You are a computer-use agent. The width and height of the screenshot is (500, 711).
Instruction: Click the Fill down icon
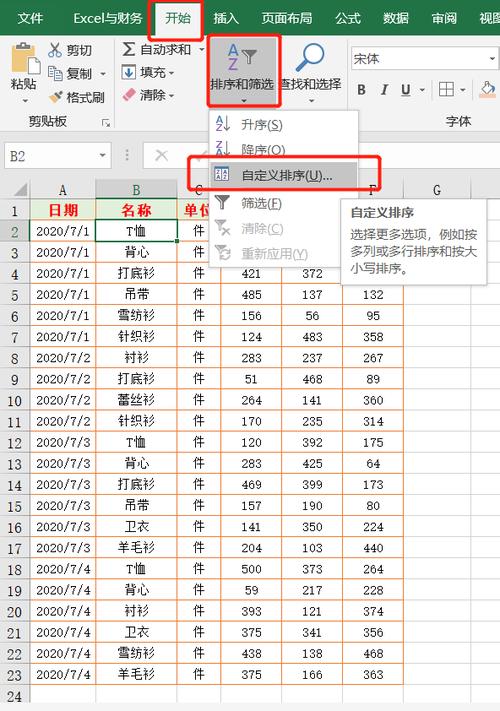(128, 72)
